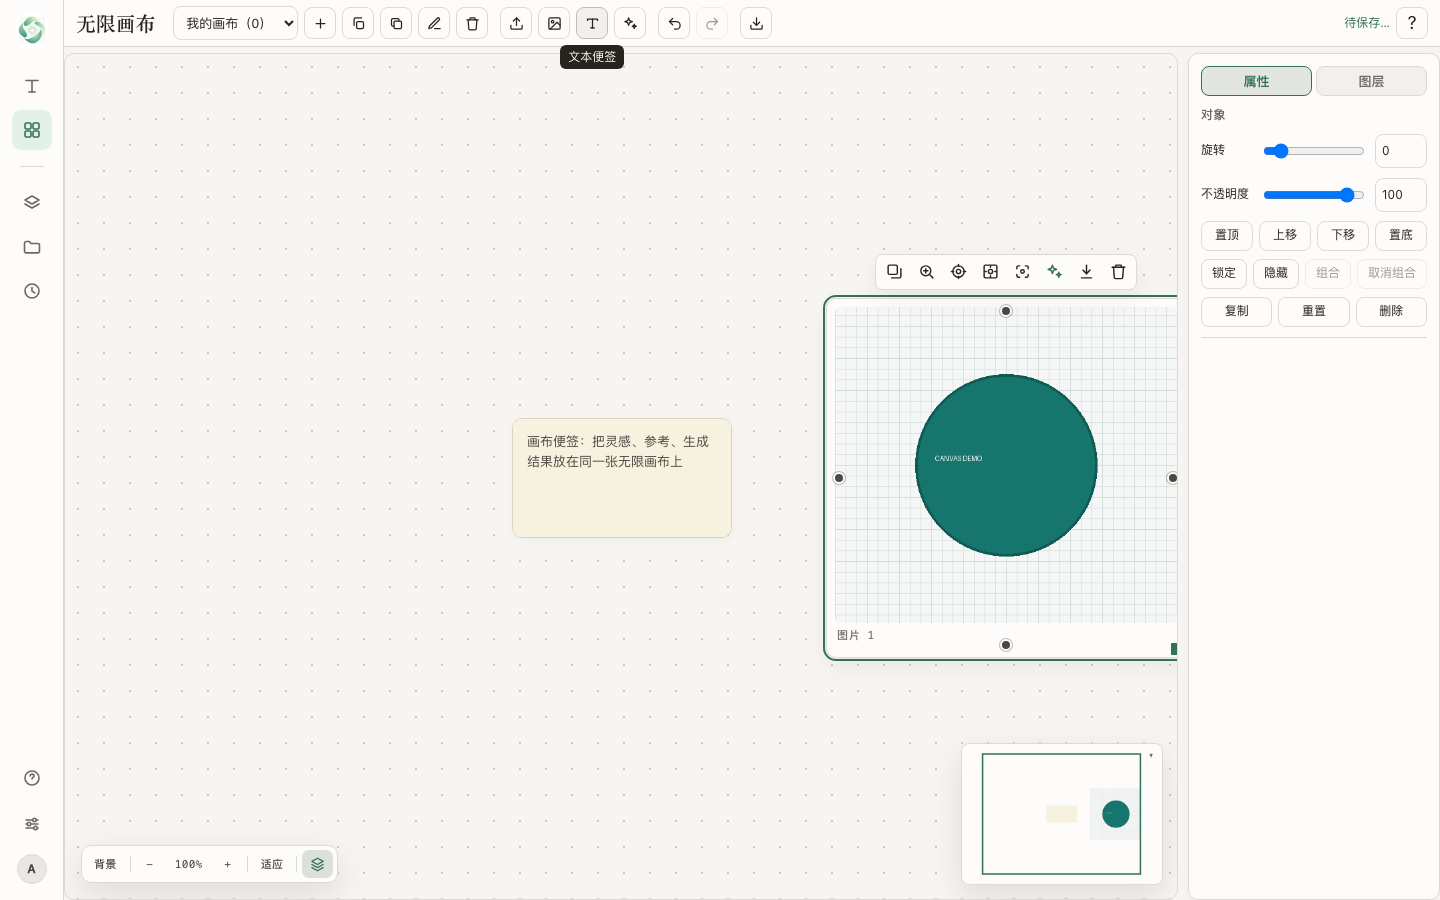Click the redo arrow icon
Viewport: 1440px width, 900px height.
pos(712,23)
